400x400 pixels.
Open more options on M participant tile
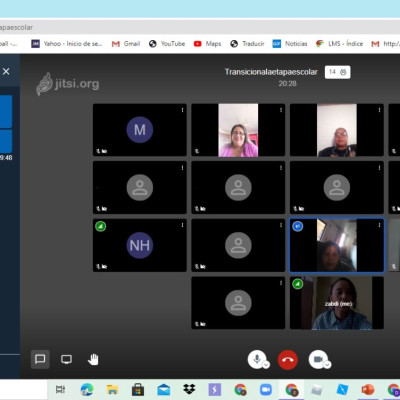tap(182, 110)
